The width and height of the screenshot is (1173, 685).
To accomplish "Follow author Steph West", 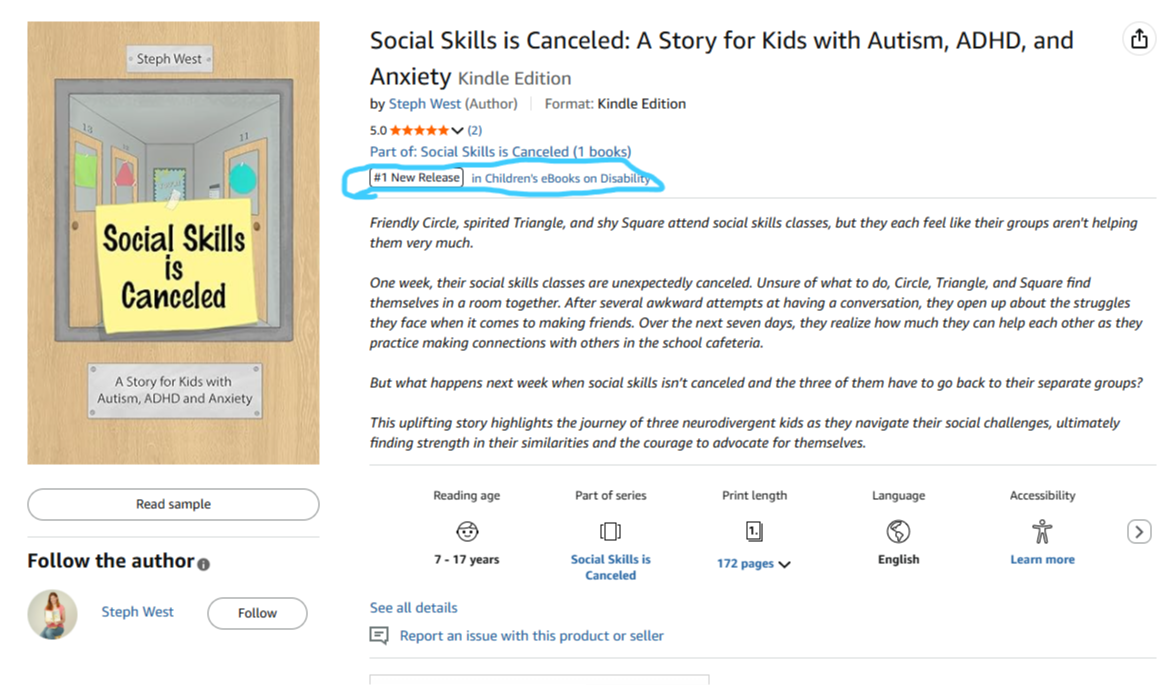I will pyautogui.click(x=257, y=613).
